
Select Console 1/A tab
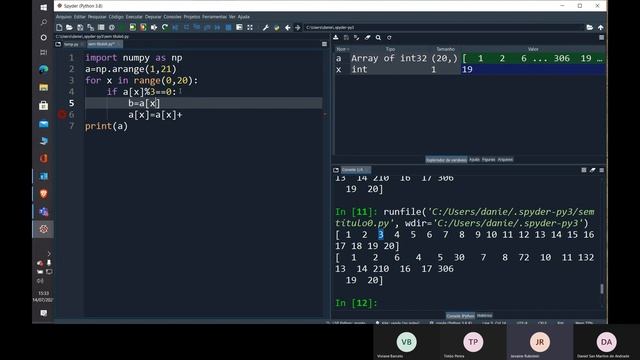click(356, 170)
